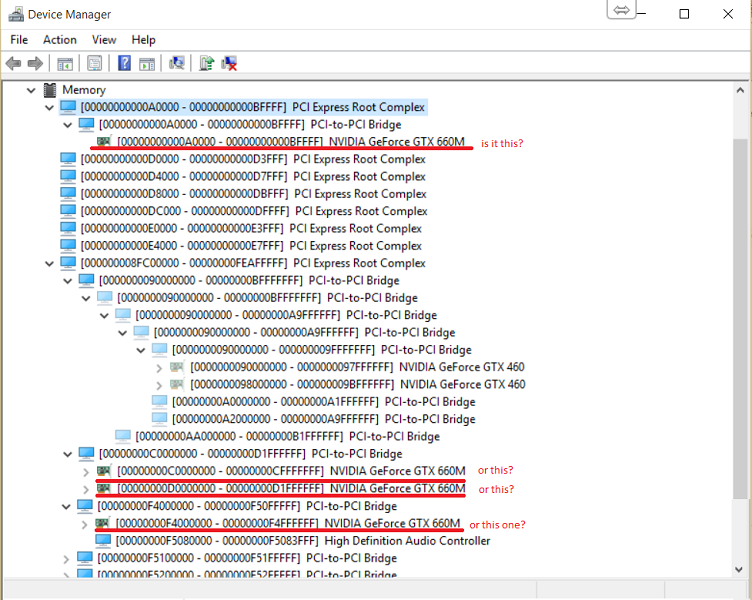752x600 pixels.
Task: Click the Uninstall device icon with red X
Action: click(x=229, y=63)
